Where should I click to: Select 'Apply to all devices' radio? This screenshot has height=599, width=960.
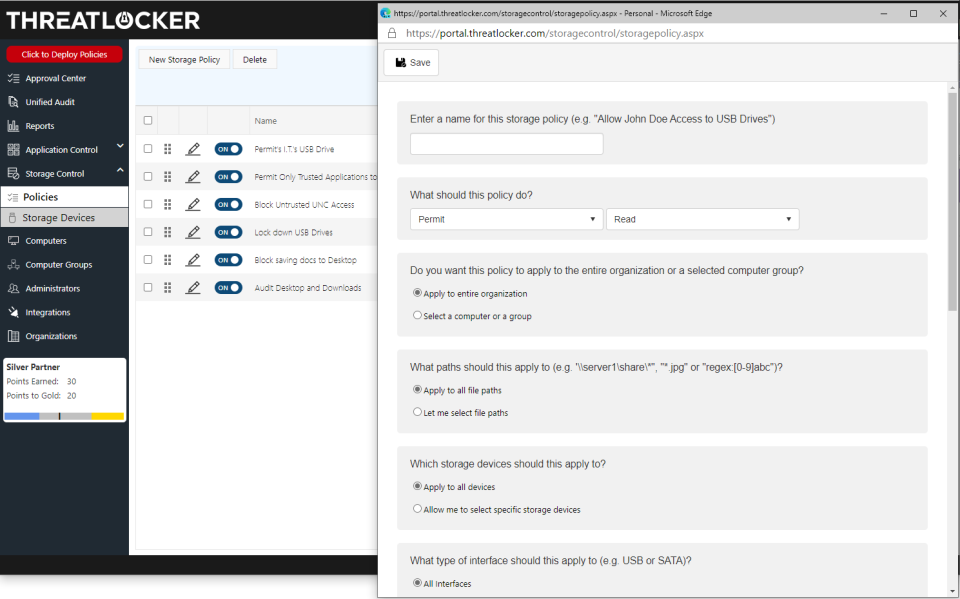pyautogui.click(x=418, y=486)
